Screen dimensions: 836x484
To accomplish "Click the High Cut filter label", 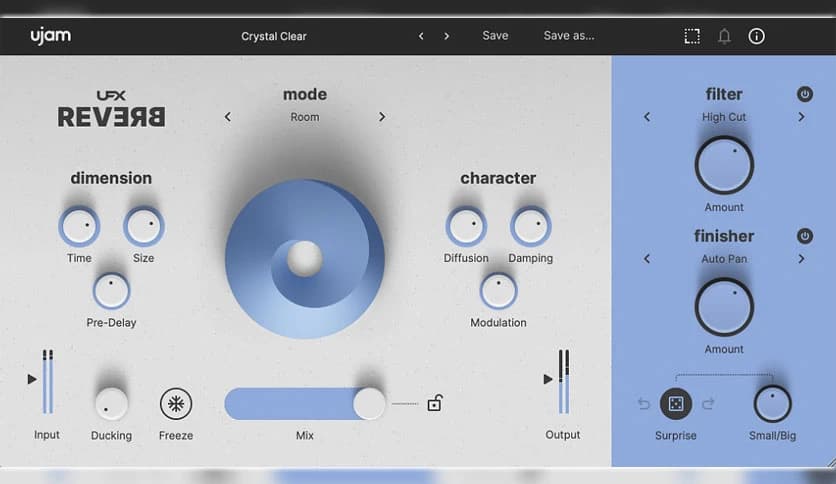I will (x=724, y=117).
